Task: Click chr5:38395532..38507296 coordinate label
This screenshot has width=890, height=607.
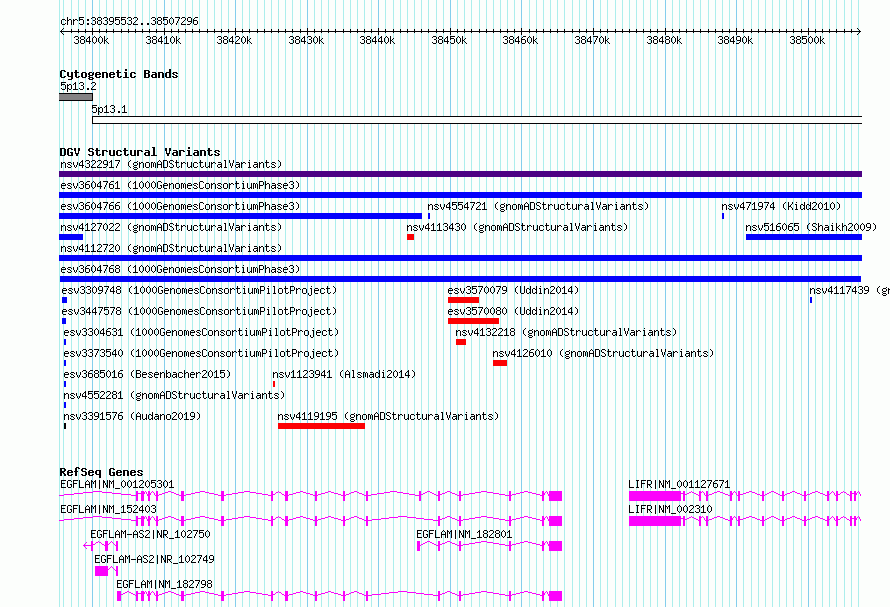Action: [x=129, y=21]
